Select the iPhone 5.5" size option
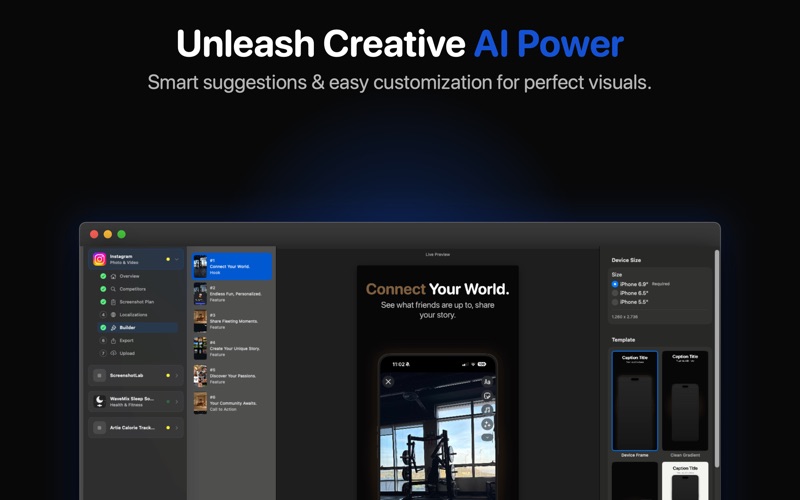800x500 pixels. (x=615, y=302)
